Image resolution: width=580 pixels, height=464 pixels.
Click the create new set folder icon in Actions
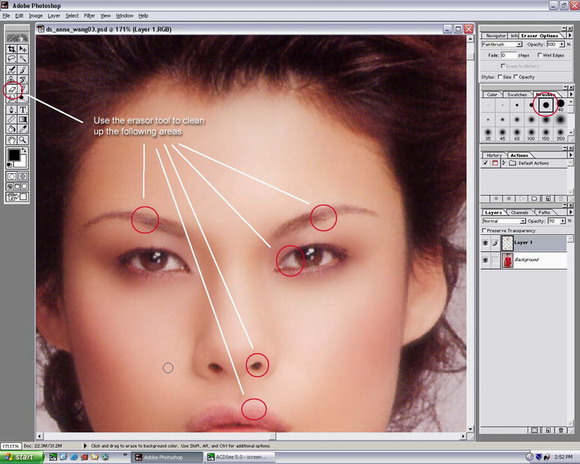point(535,199)
